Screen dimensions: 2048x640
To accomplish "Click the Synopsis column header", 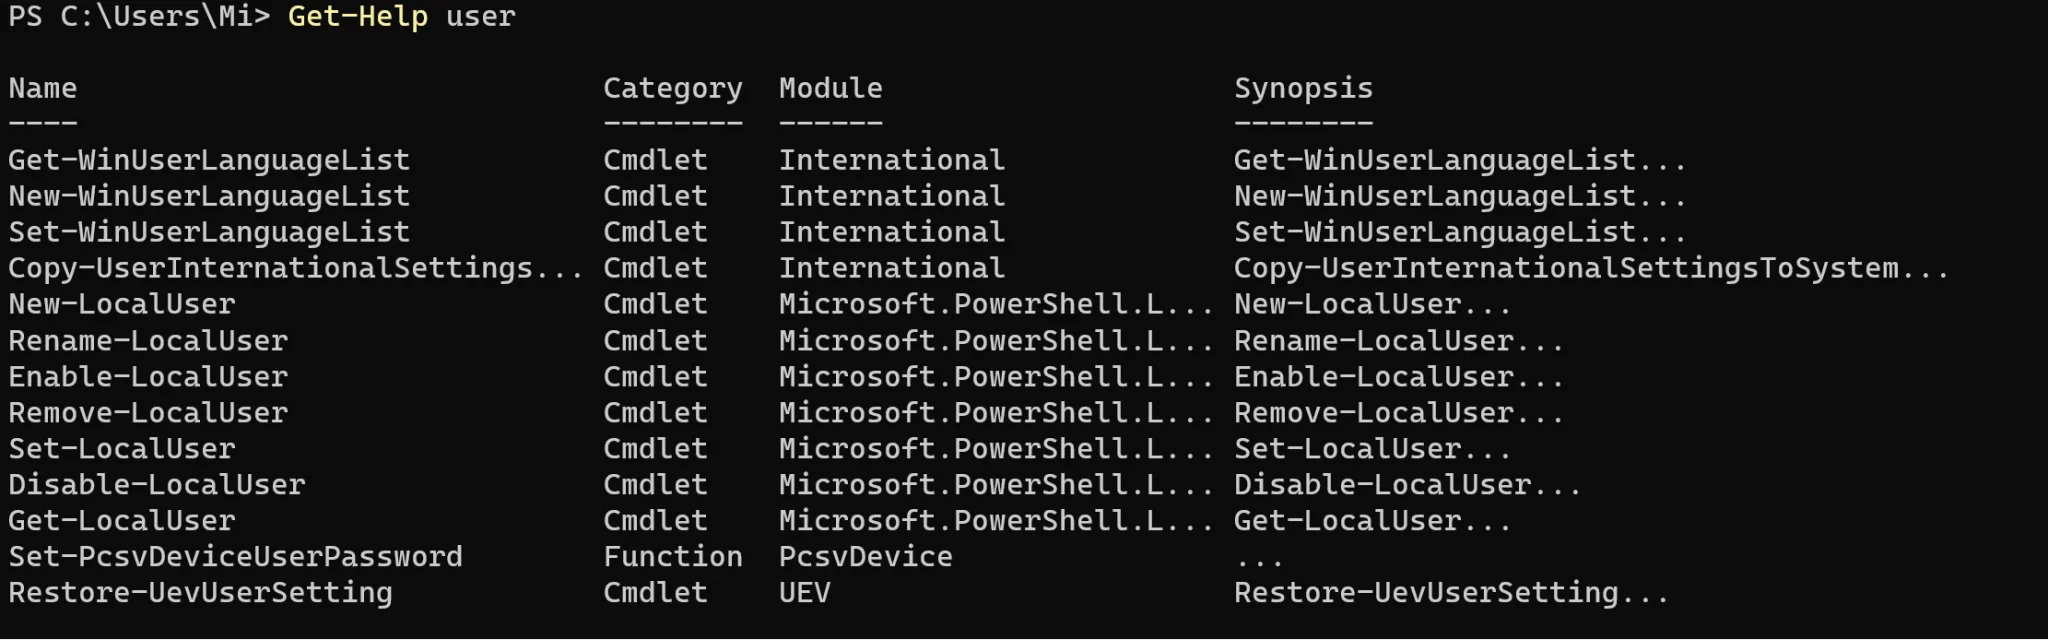I will (1303, 89).
